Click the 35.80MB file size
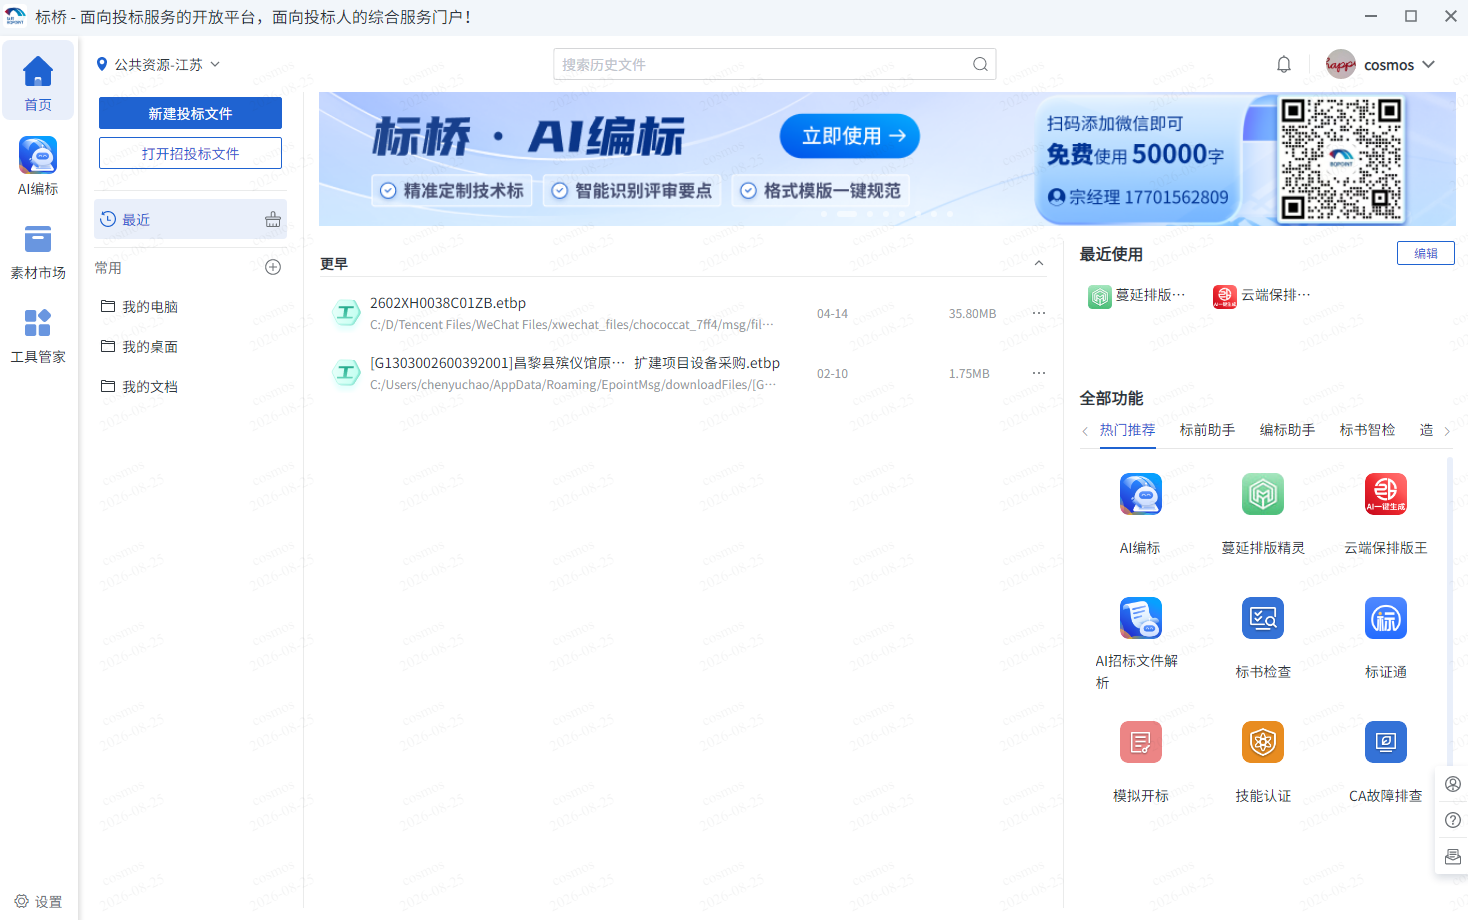1468x920 pixels. pyautogui.click(x=972, y=314)
